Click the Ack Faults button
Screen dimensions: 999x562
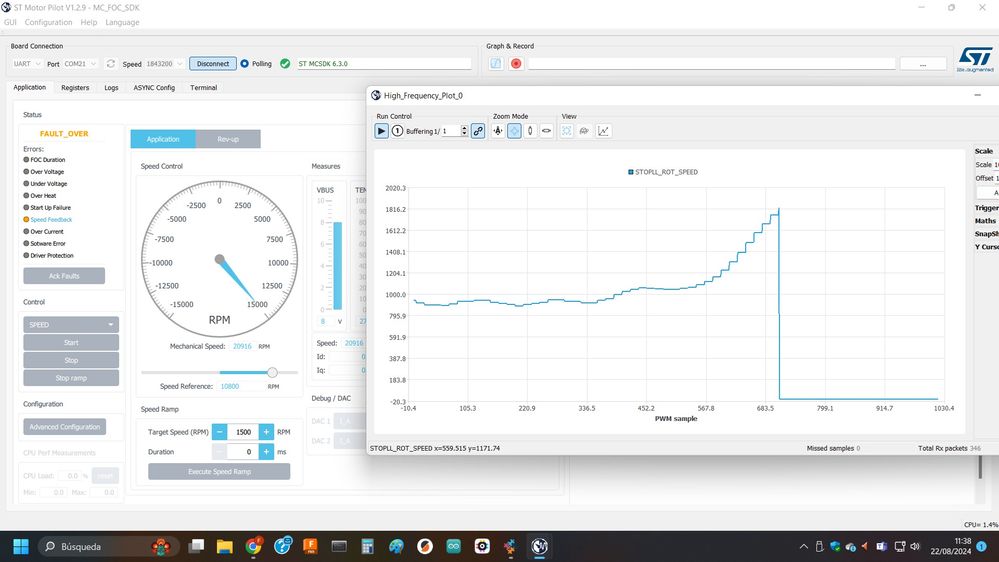[64, 276]
